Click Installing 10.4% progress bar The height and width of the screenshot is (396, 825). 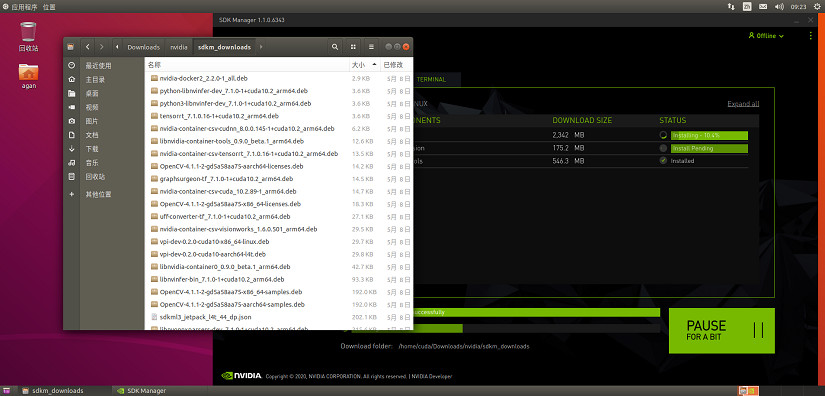click(x=709, y=135)
